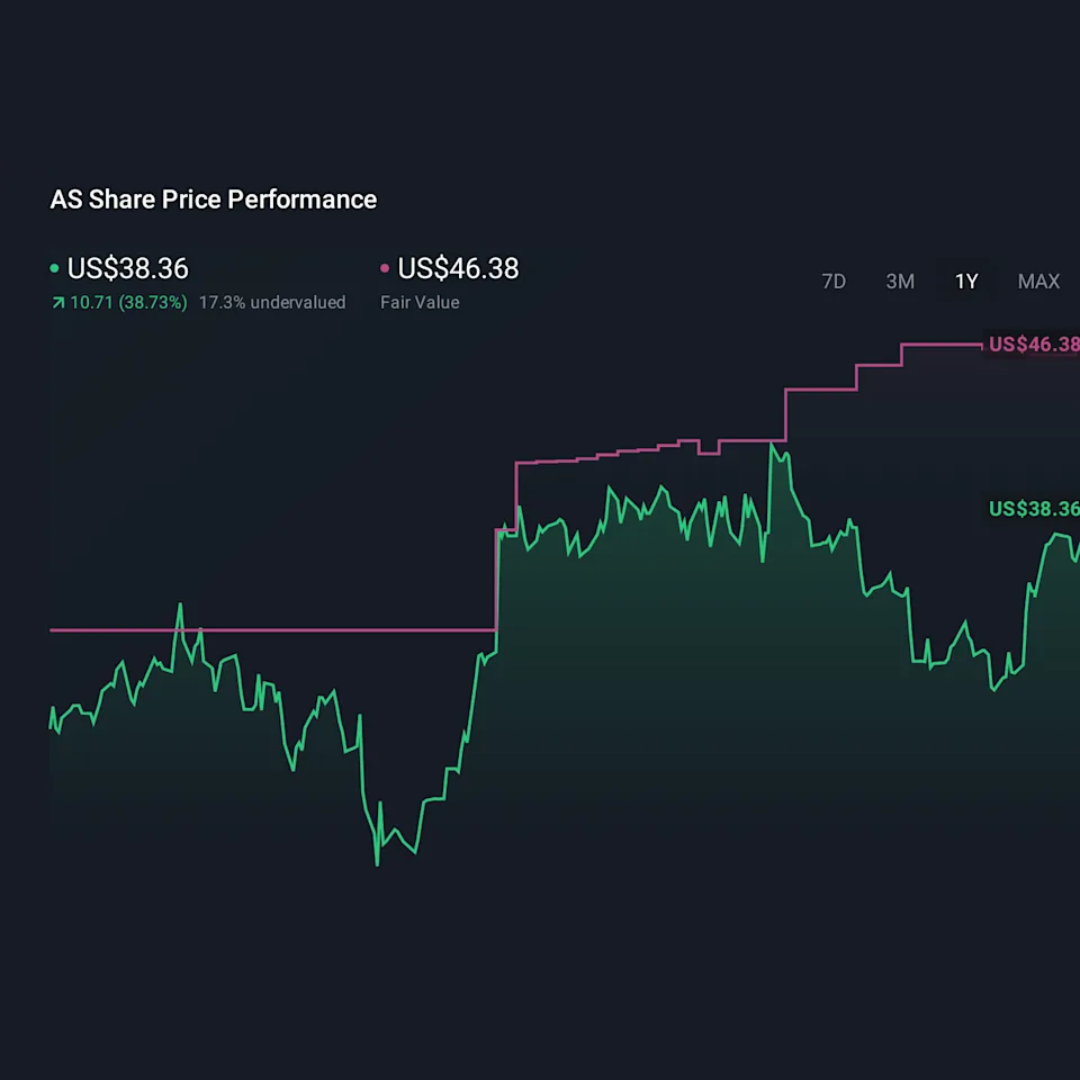Click the highest peak of the green price line
The image size is (1080, 1080).
click(x=772, y=445)
